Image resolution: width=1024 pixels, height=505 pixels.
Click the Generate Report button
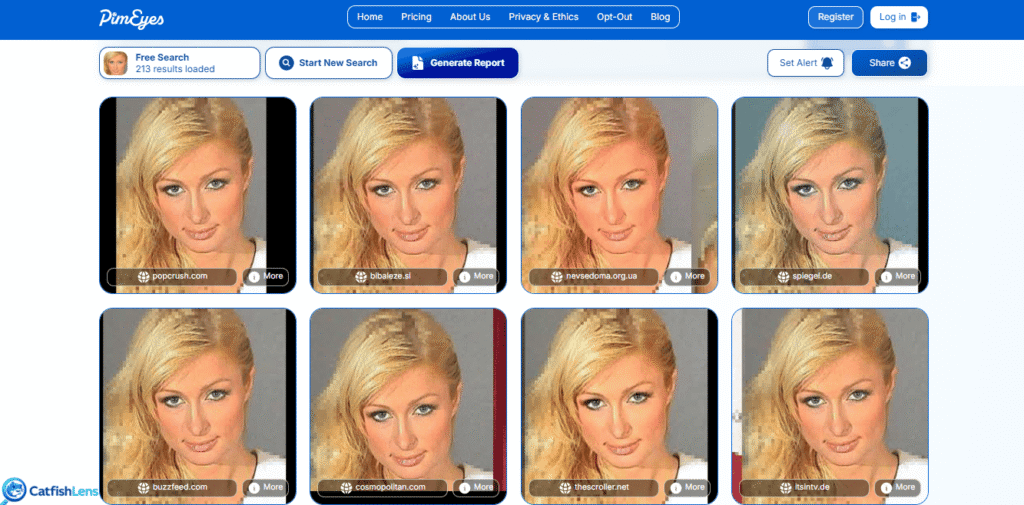click(458, 63)
